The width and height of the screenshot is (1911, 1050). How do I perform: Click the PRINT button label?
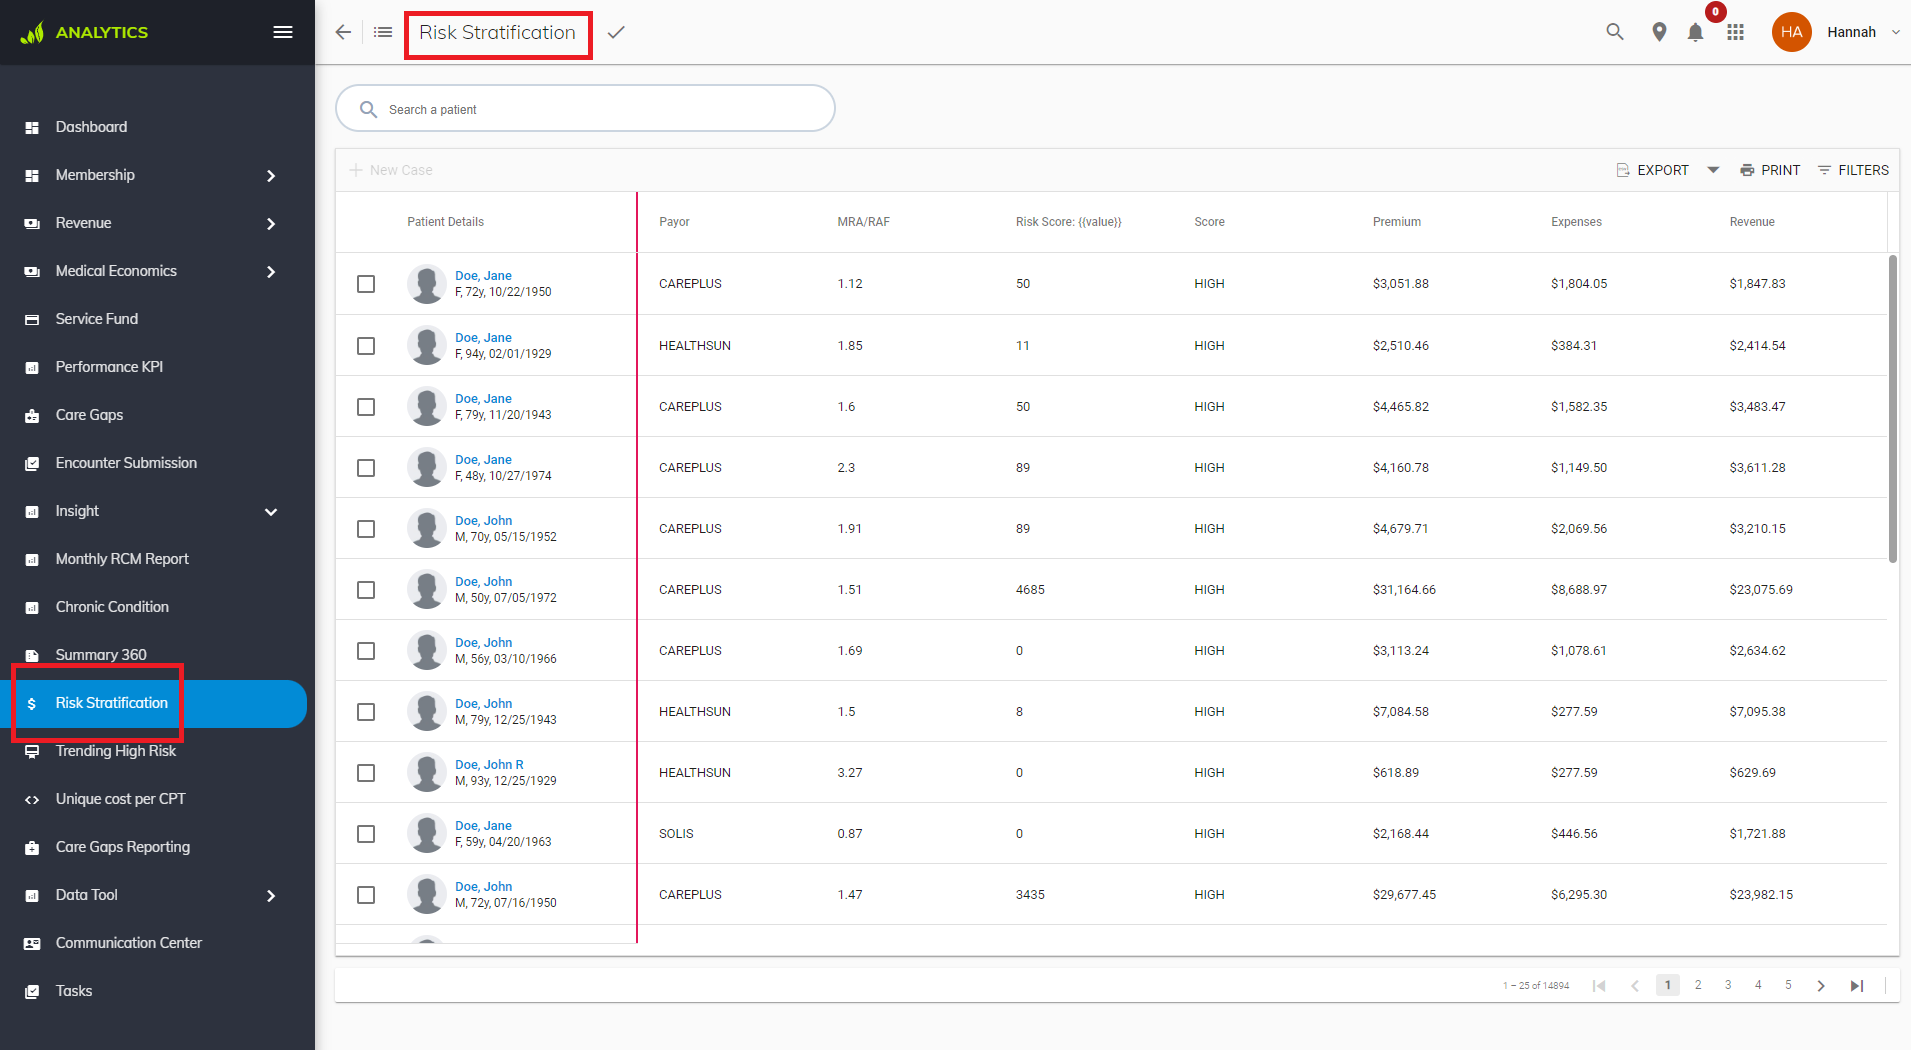1780,170
